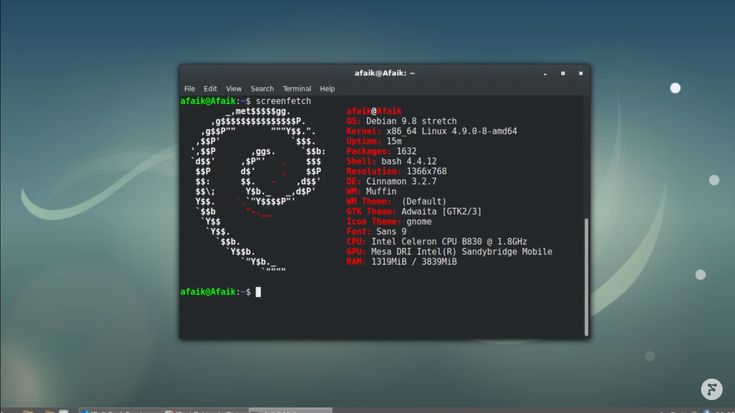
Task: Close the afaik@Afaik terminal window
Action: (x=579, y=73)
